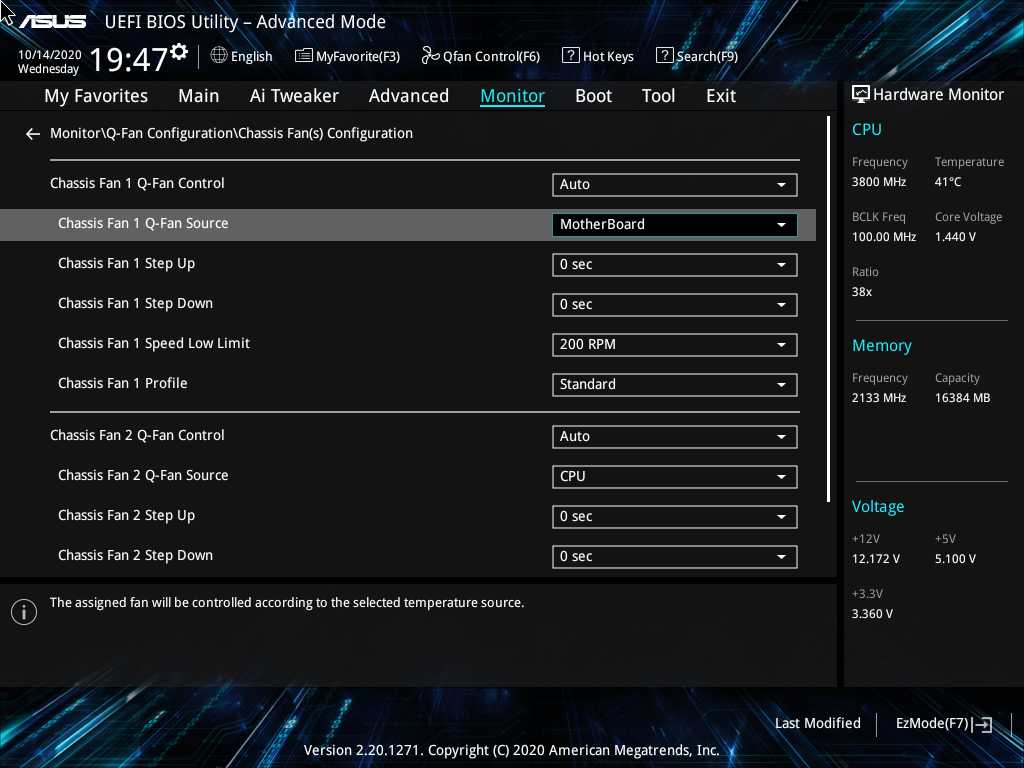This screenshot has width=1024, height=768.
Task: Click memory frequency value 2133 MHz
Action: (x=879, y=398)
